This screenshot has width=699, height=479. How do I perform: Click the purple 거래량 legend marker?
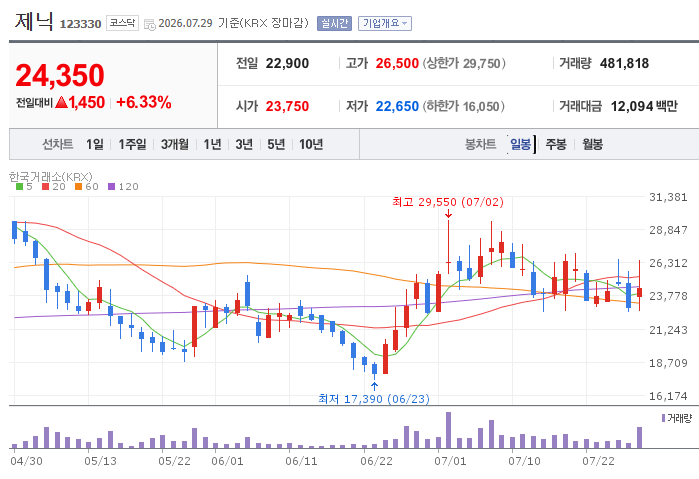[x=663, y=418]
